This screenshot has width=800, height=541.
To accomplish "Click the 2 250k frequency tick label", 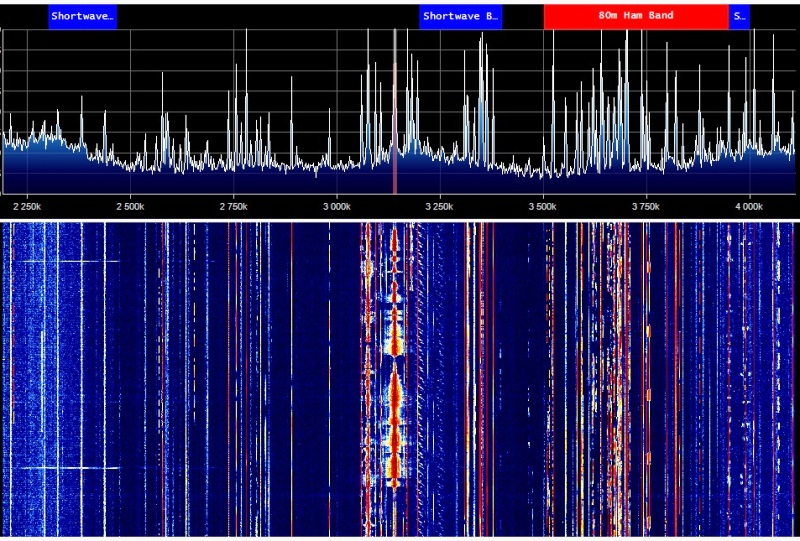I will pos(27,206).
